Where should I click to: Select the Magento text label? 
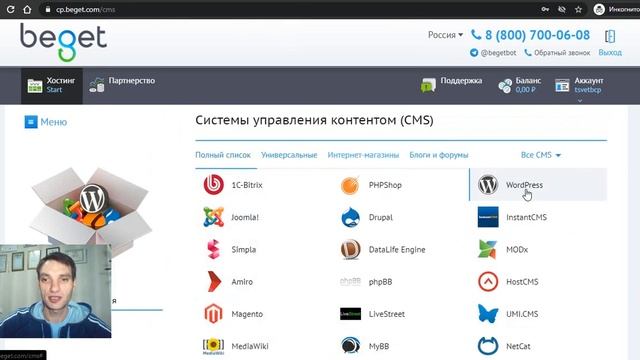(247, 314)
